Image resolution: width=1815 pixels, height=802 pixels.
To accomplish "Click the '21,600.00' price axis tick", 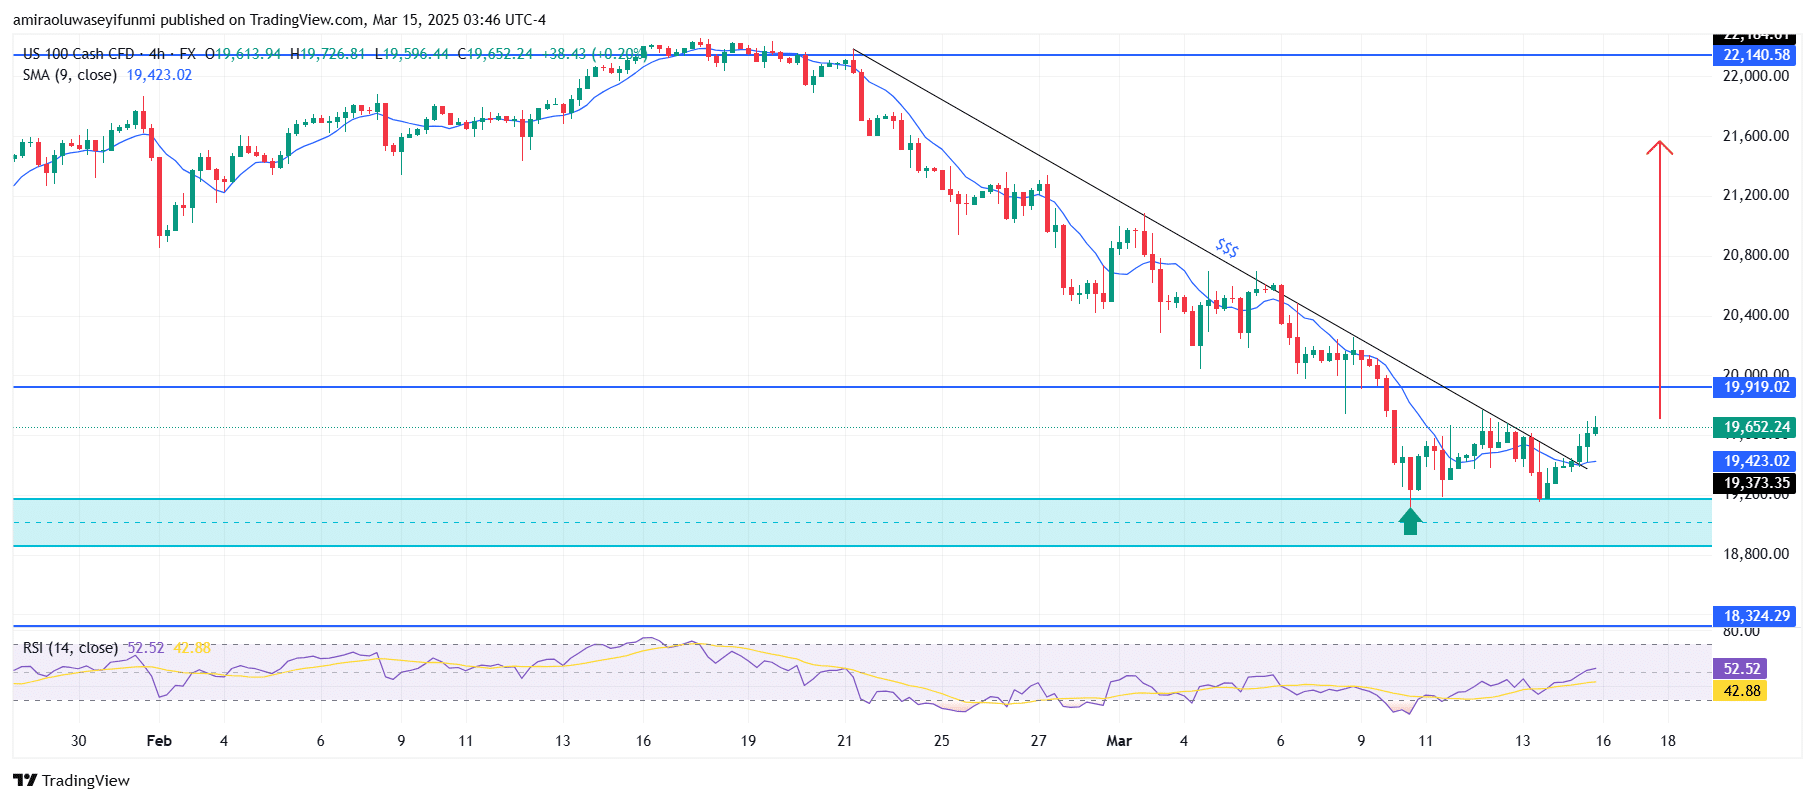I will point(1755,136).
